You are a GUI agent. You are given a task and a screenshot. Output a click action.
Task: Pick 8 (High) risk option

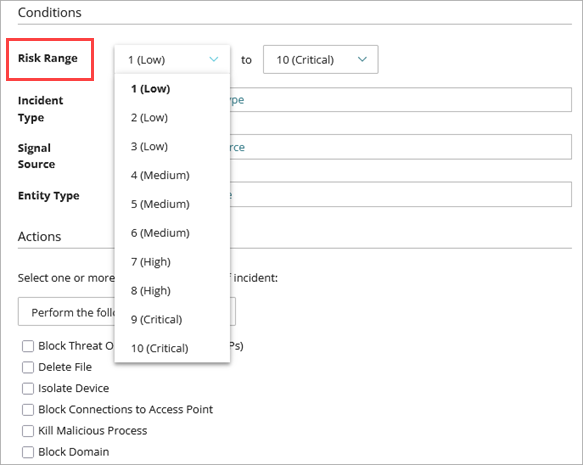172,291
